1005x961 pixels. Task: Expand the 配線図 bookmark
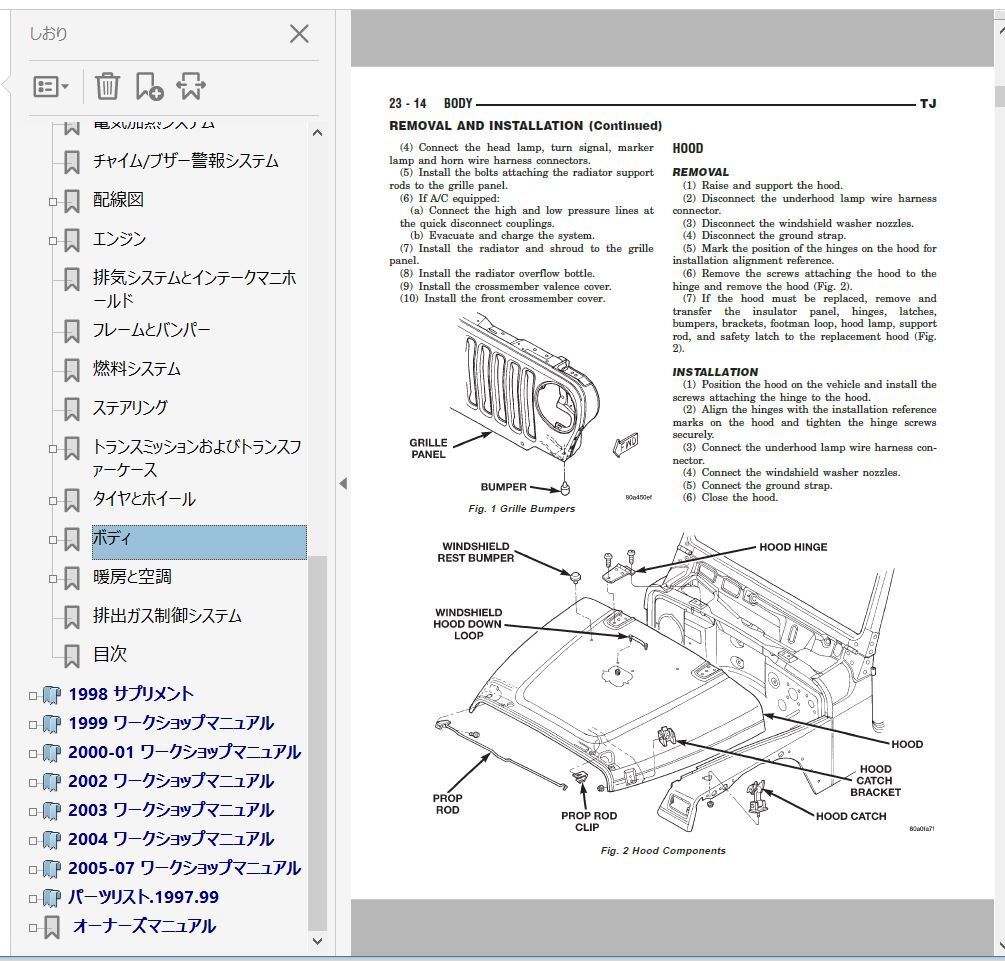click(53, 202)
